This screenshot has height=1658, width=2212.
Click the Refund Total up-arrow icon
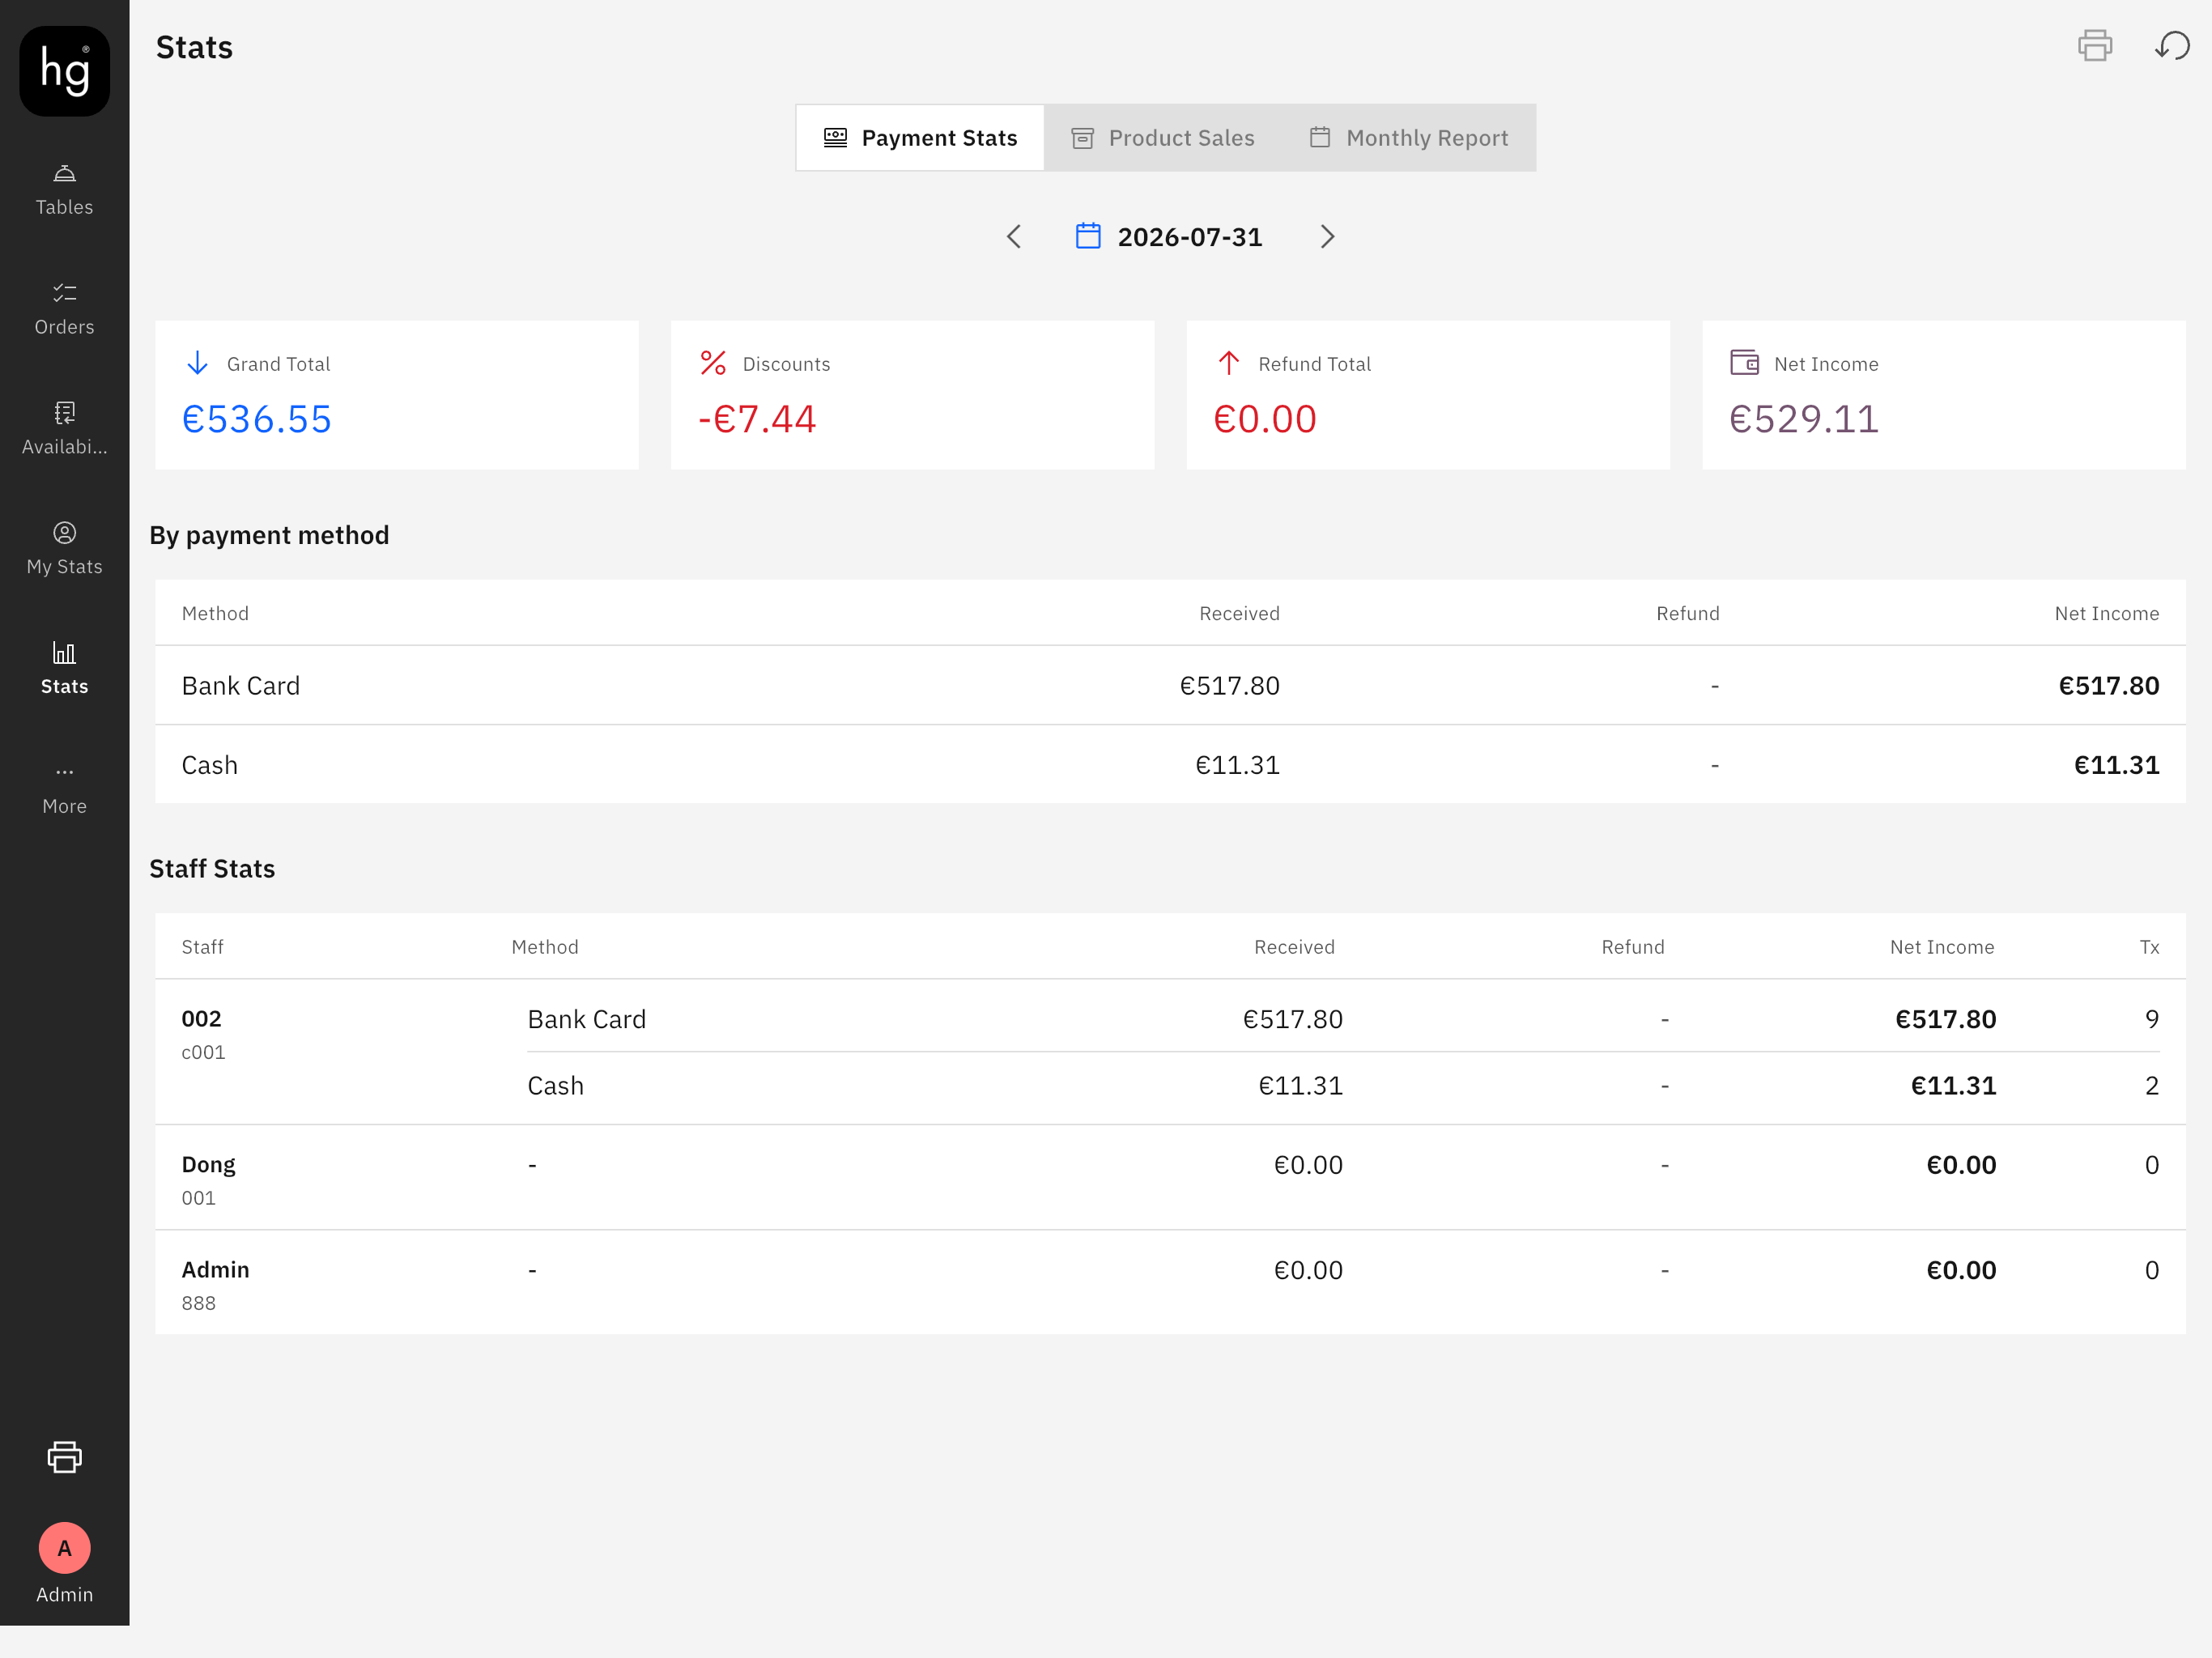pyautogui.click(x=1229, y=363)
